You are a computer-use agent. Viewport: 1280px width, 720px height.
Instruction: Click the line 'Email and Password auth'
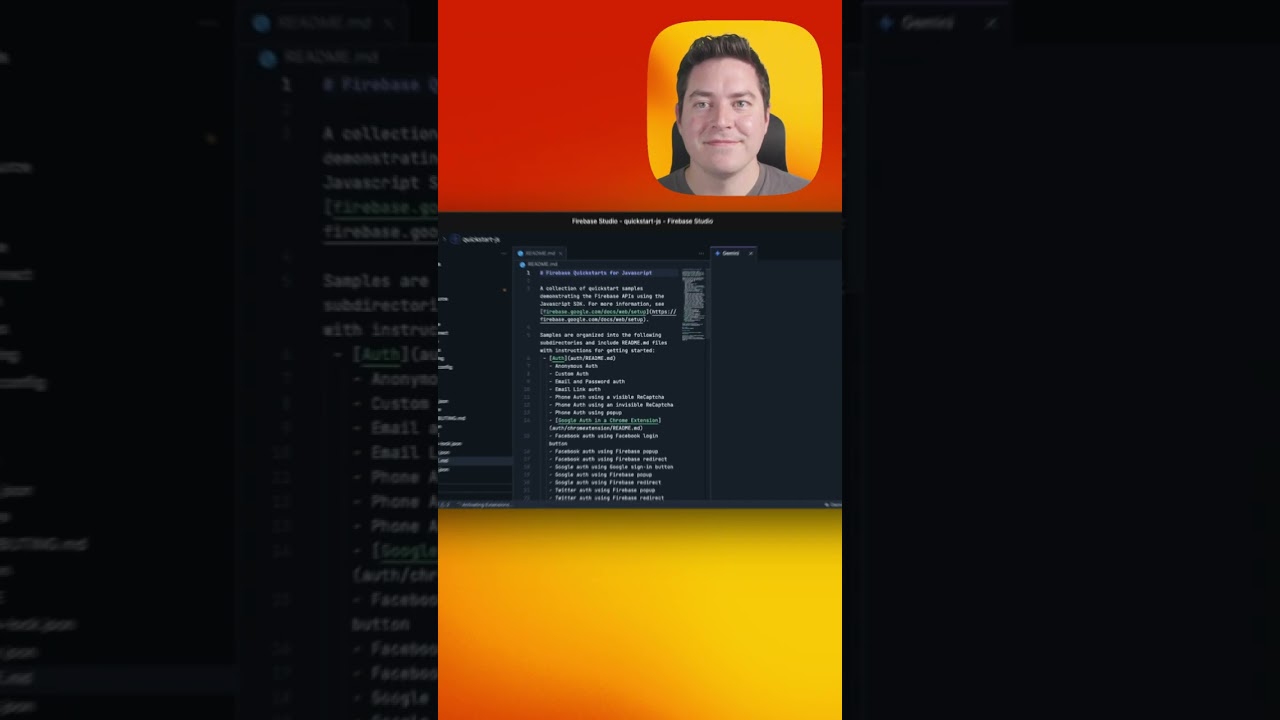[587, 381]
